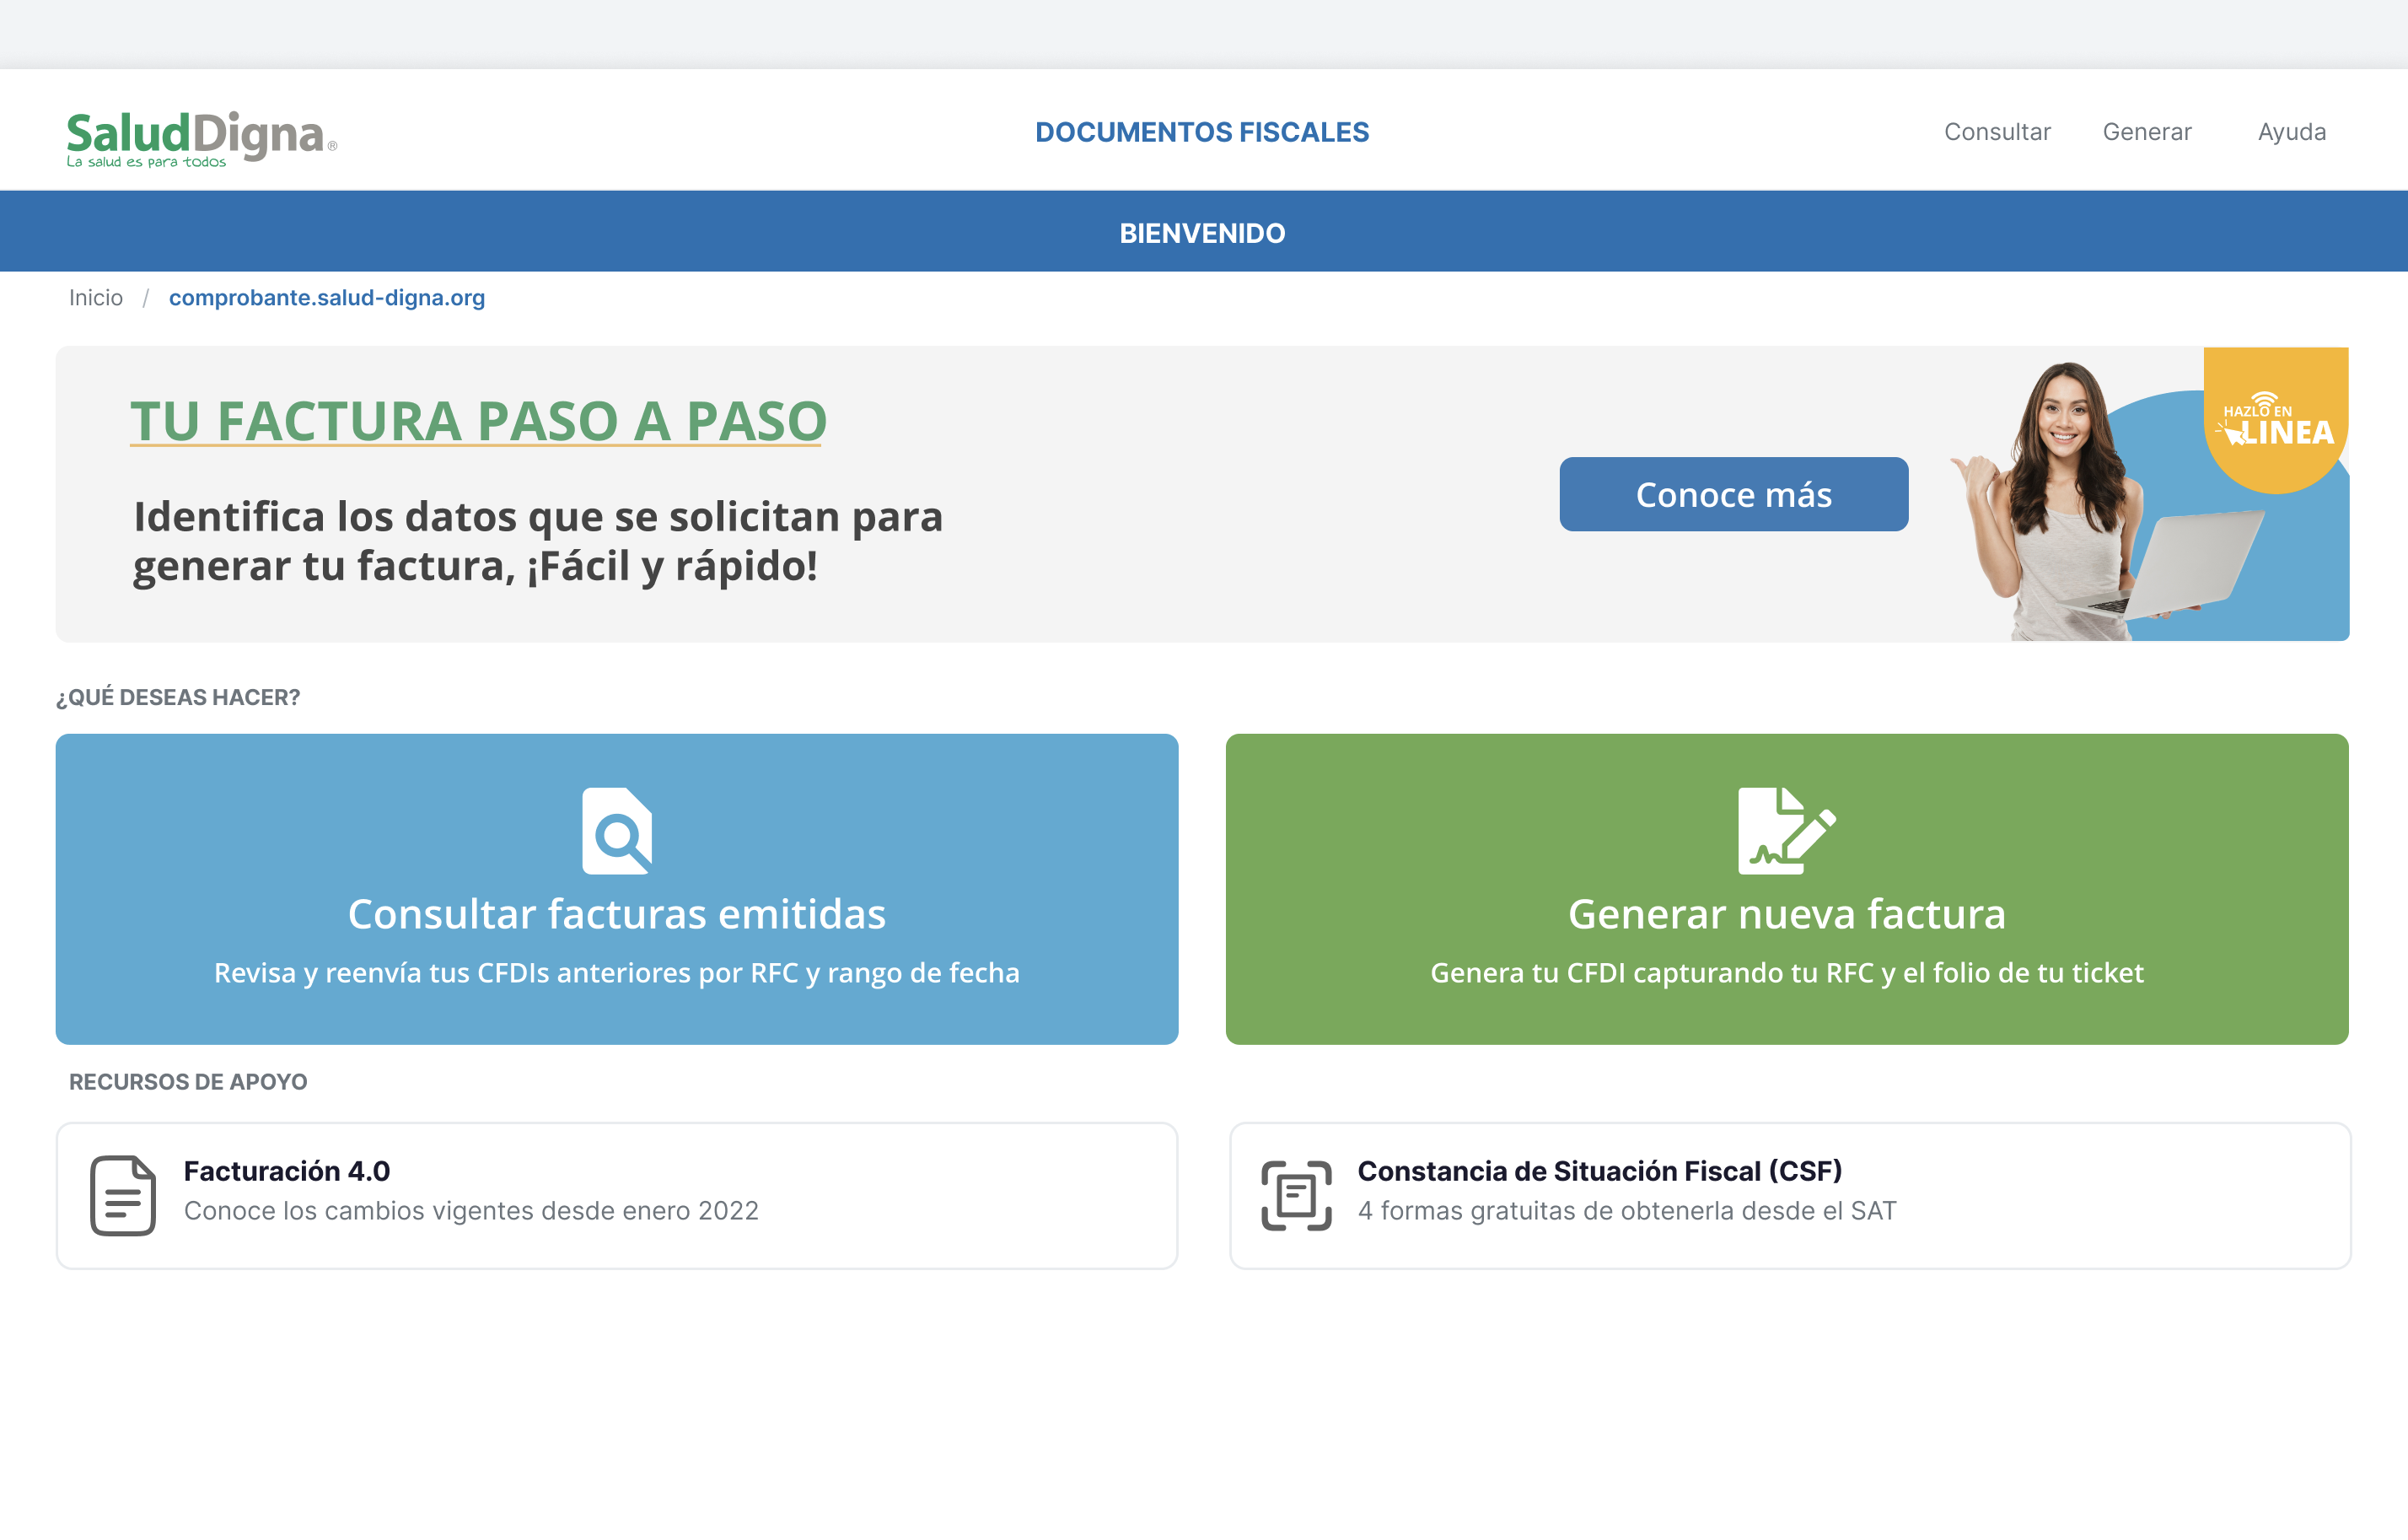Click the CSF scan document icon

[1296, 1196]
